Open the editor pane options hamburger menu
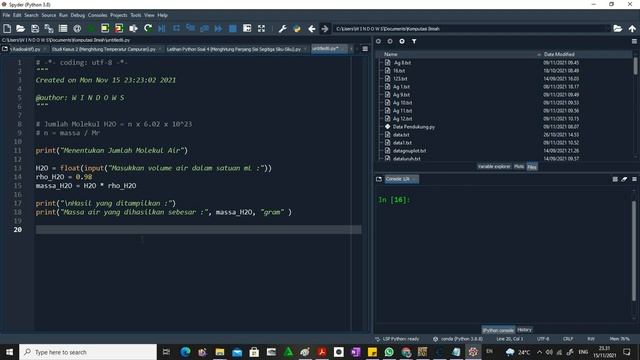Screen dimensions: 640x360 365,49
